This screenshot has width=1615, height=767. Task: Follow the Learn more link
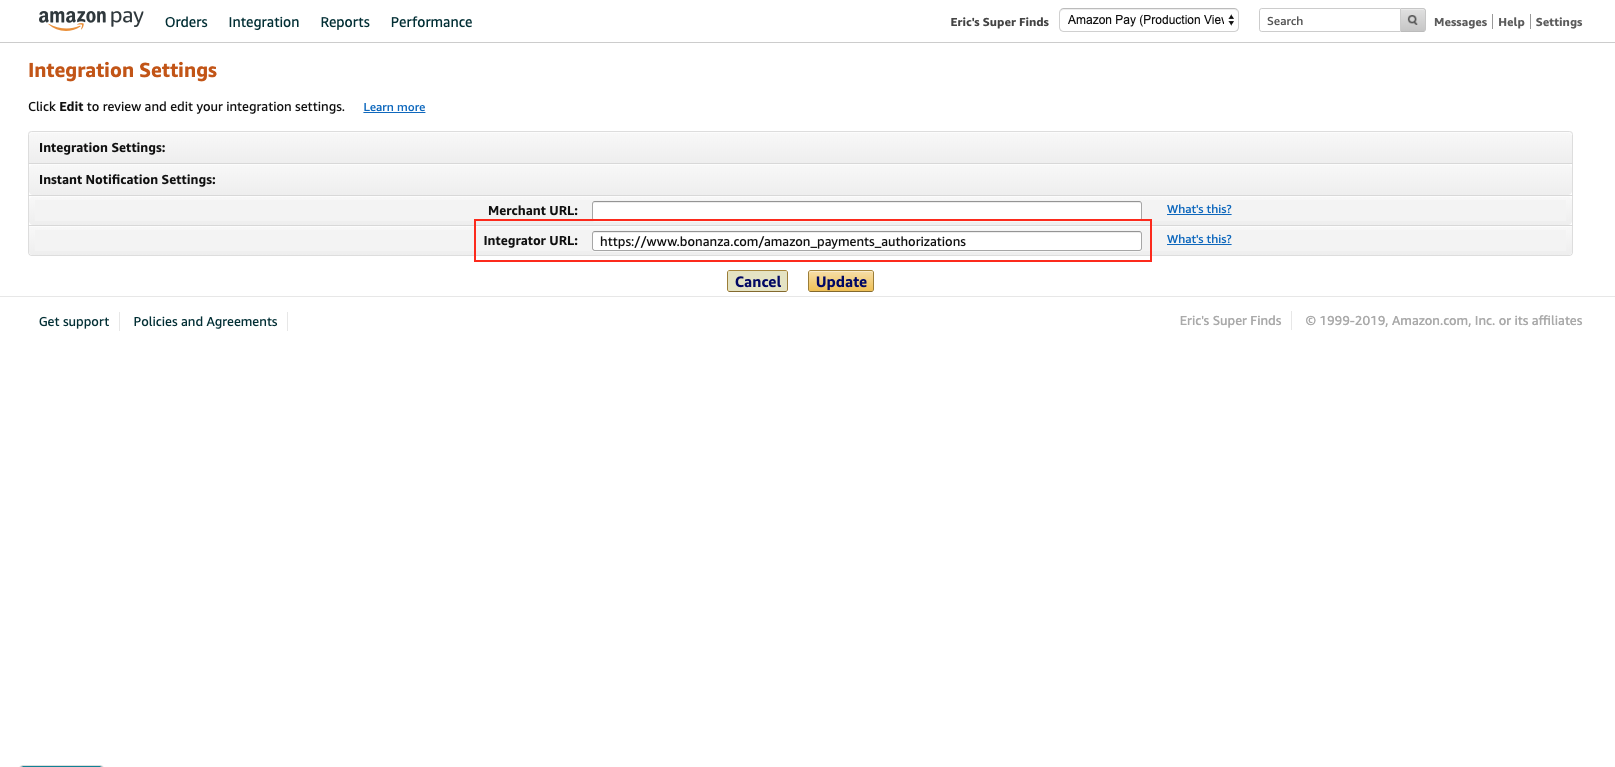click(394, 107)
